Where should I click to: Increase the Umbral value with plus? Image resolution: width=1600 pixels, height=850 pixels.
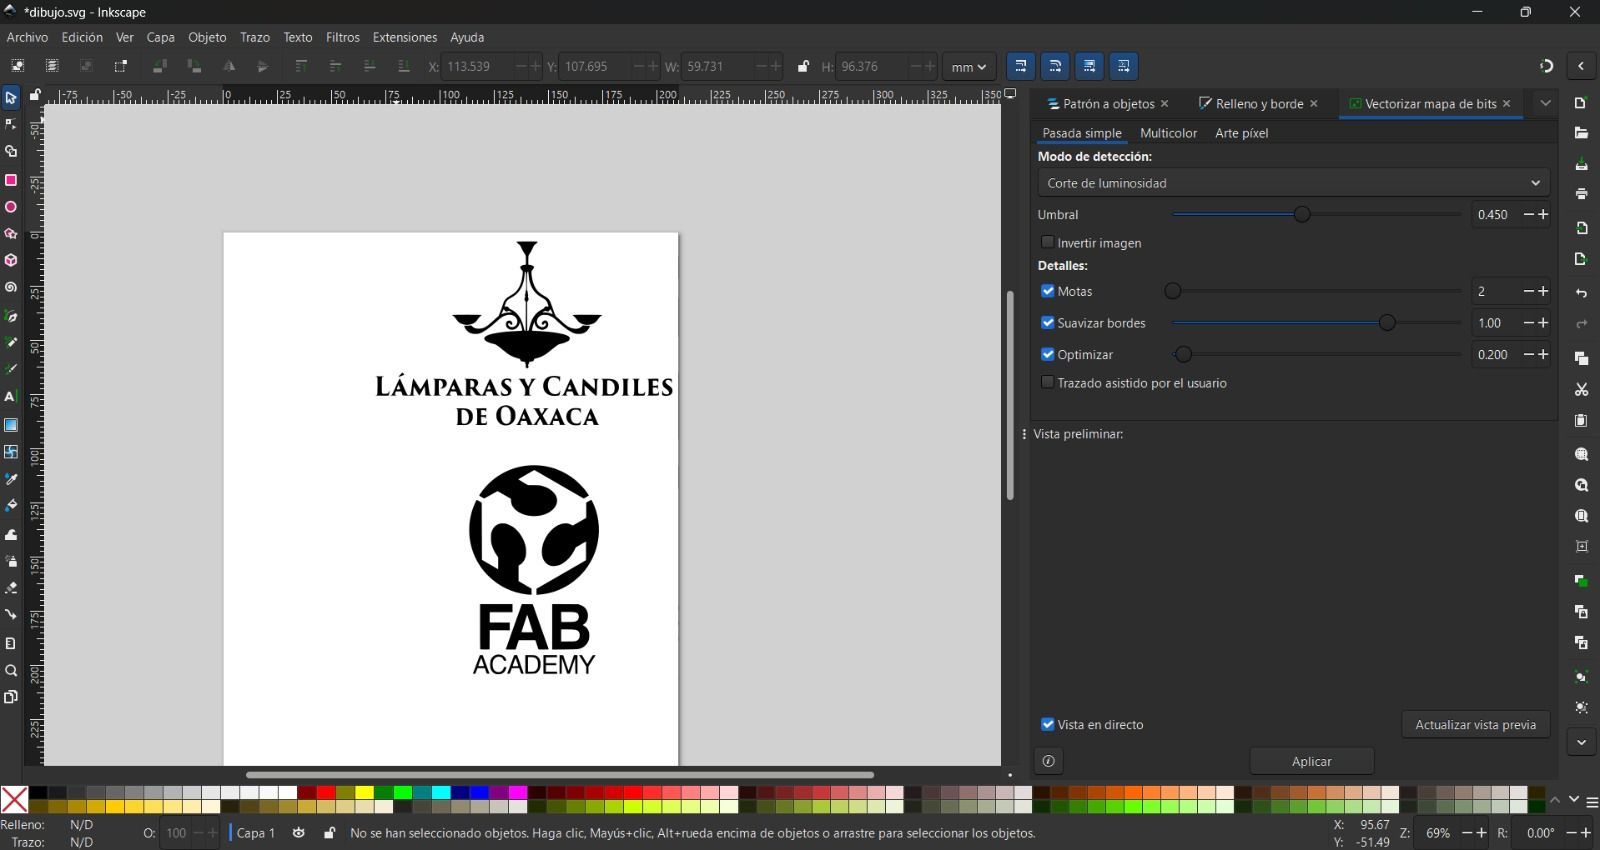pyautogui.click(x=1543, y=214)
